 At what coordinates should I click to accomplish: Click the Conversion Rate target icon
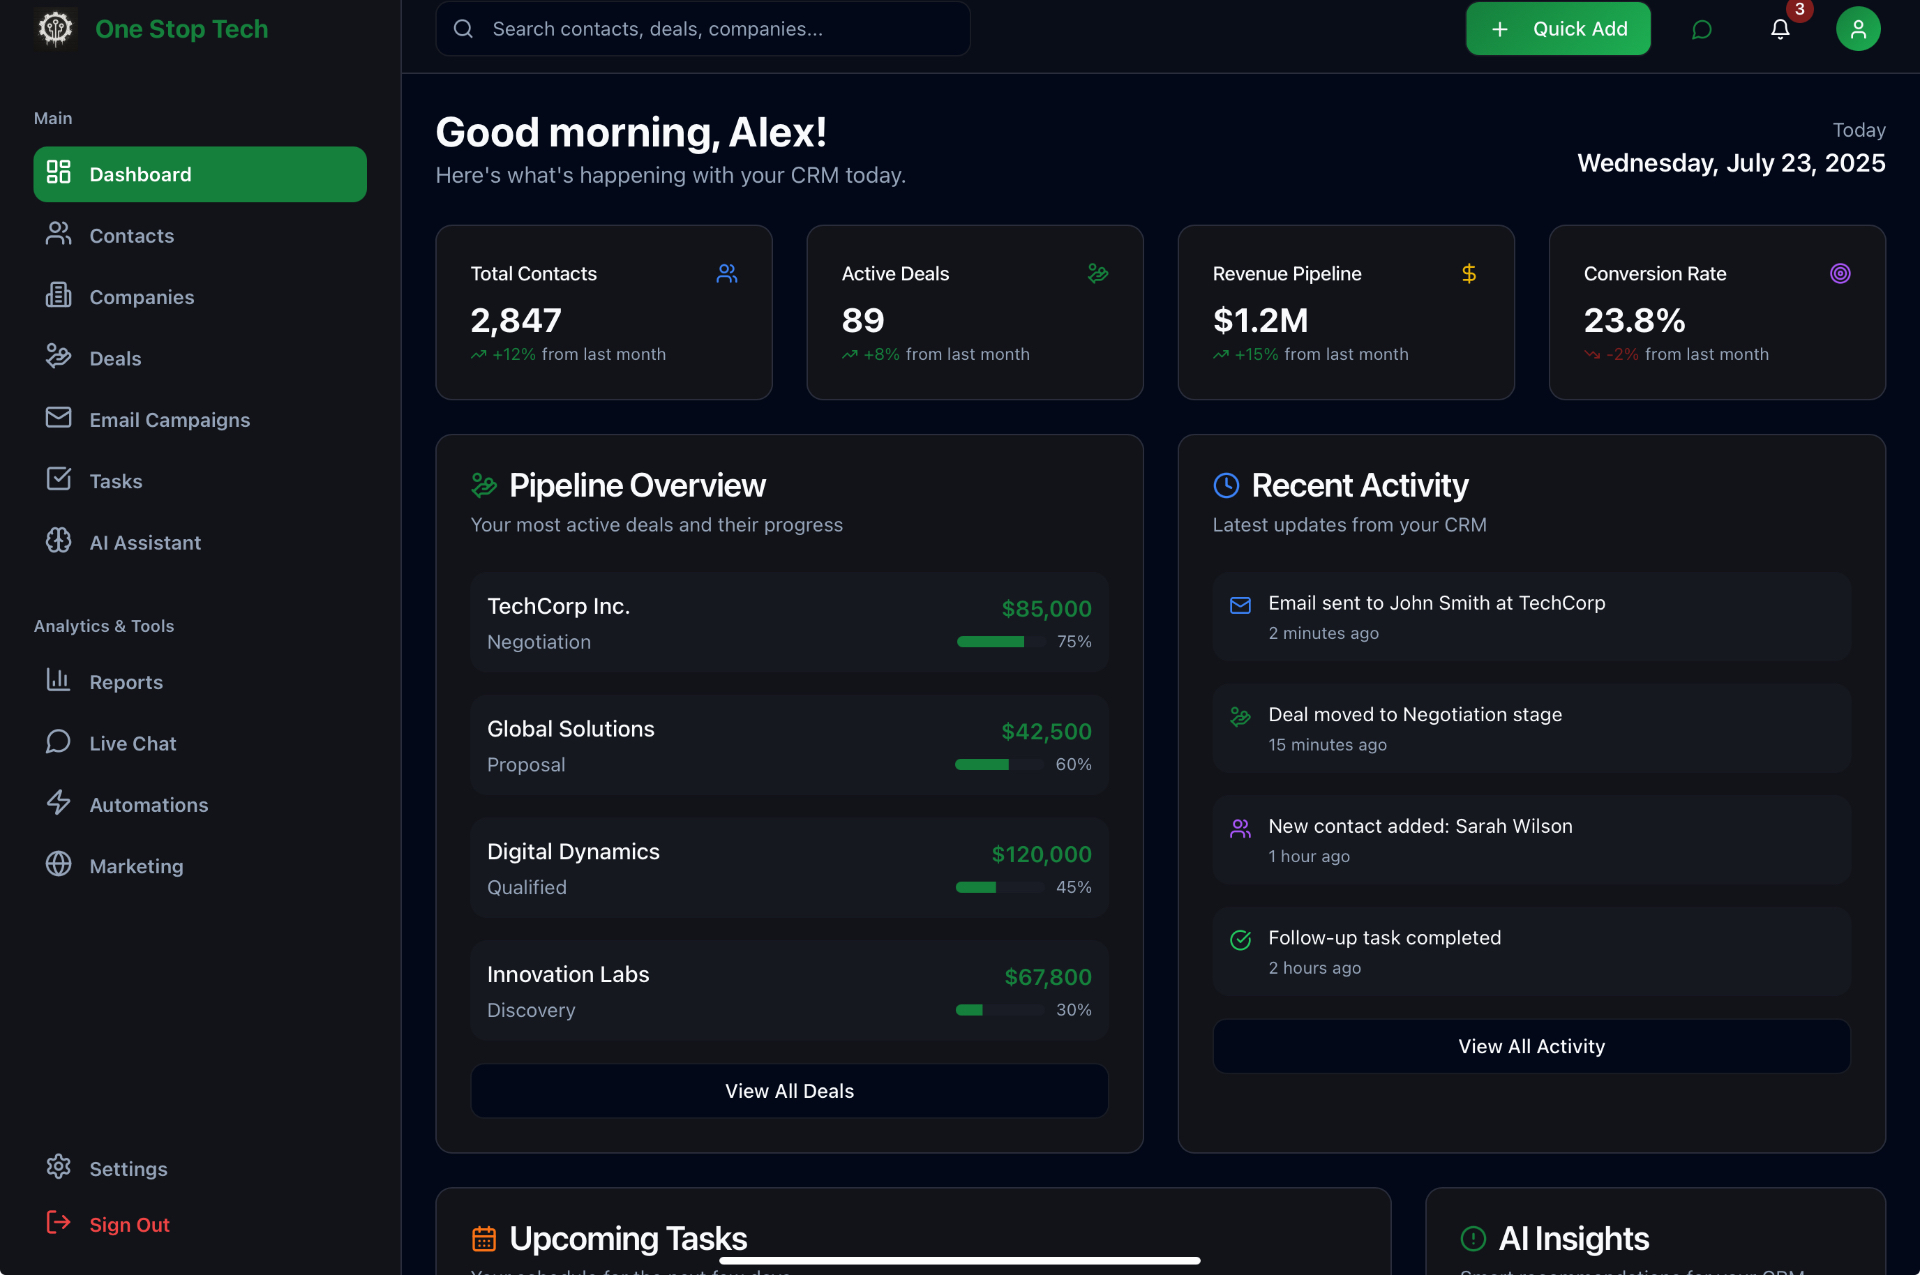(1840, 273)
